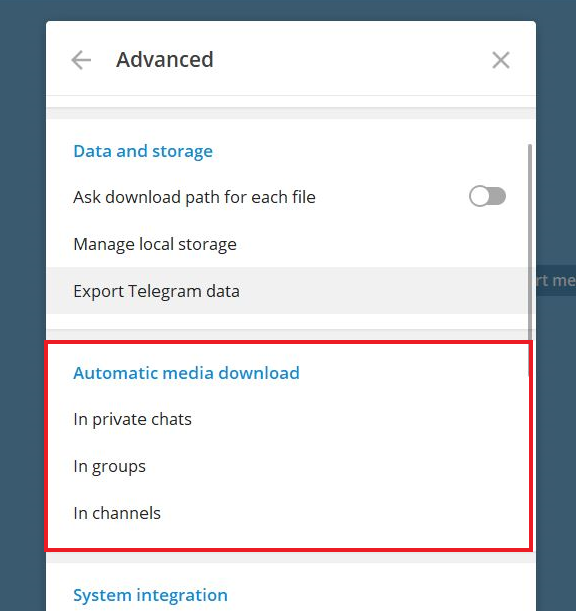Click the 'Automatic media download' section header
The width and height of the screenshot is (576, 611).
pos(186,373)
